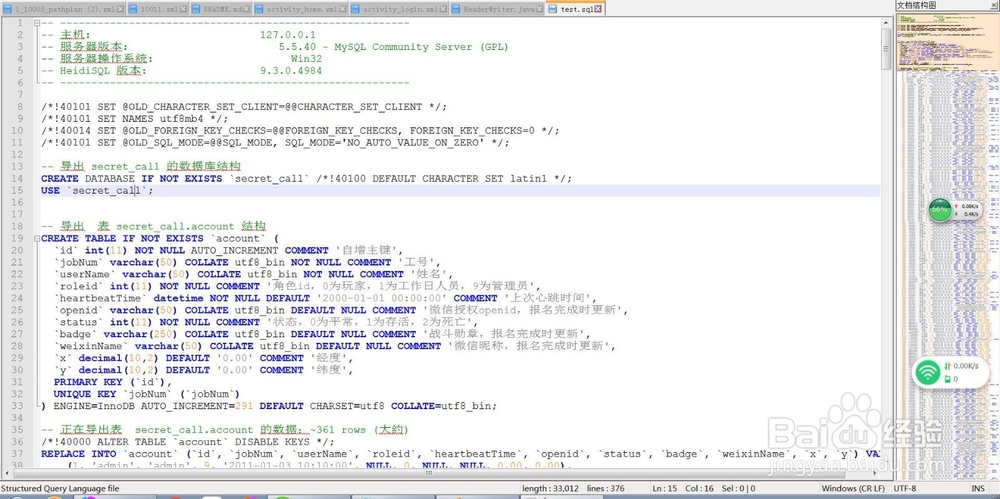This screenshot has height=499, width=1000.
Task: Close the HeaderWriter.java tab
Action: tap(540, 10)
